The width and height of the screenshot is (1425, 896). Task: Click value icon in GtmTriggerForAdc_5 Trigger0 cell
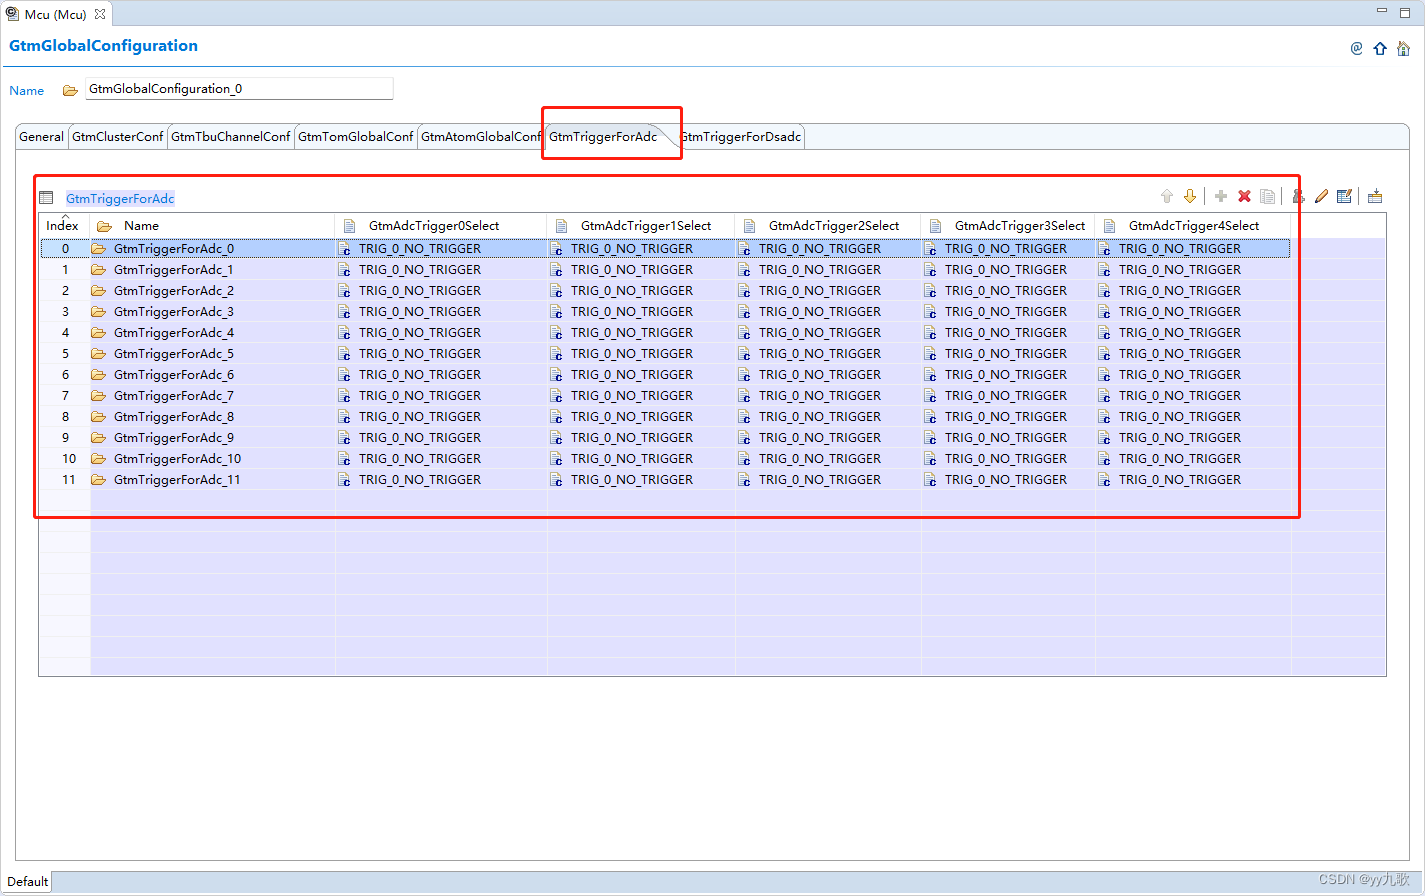(x=344, y=354)
